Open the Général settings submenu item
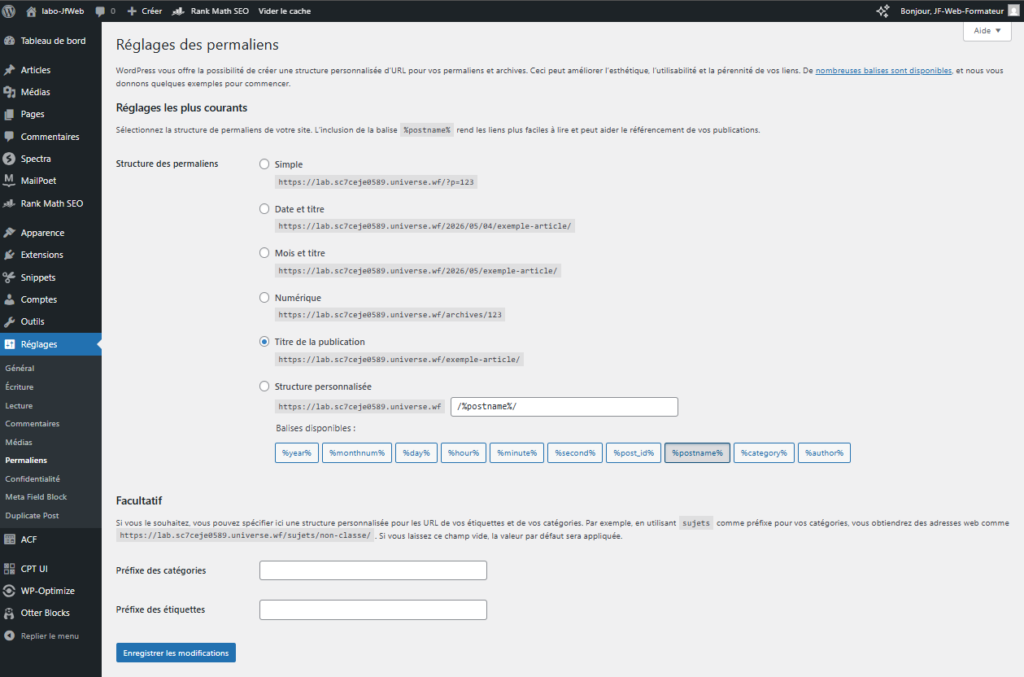 (x=20, y=368)
